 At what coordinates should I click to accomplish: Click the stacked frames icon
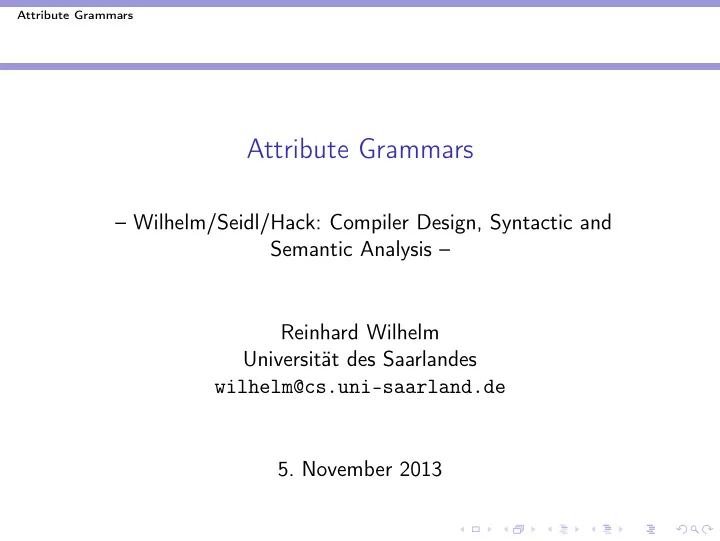coord(518,529)
